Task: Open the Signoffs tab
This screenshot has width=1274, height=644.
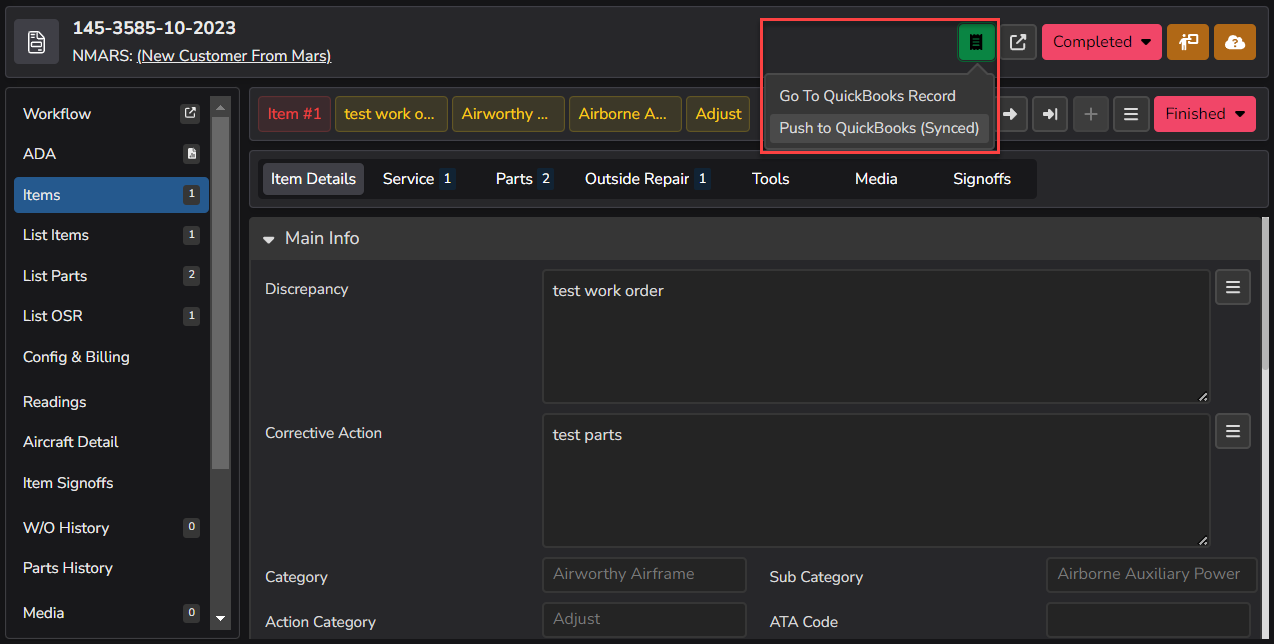Action: tap(982, 179)
